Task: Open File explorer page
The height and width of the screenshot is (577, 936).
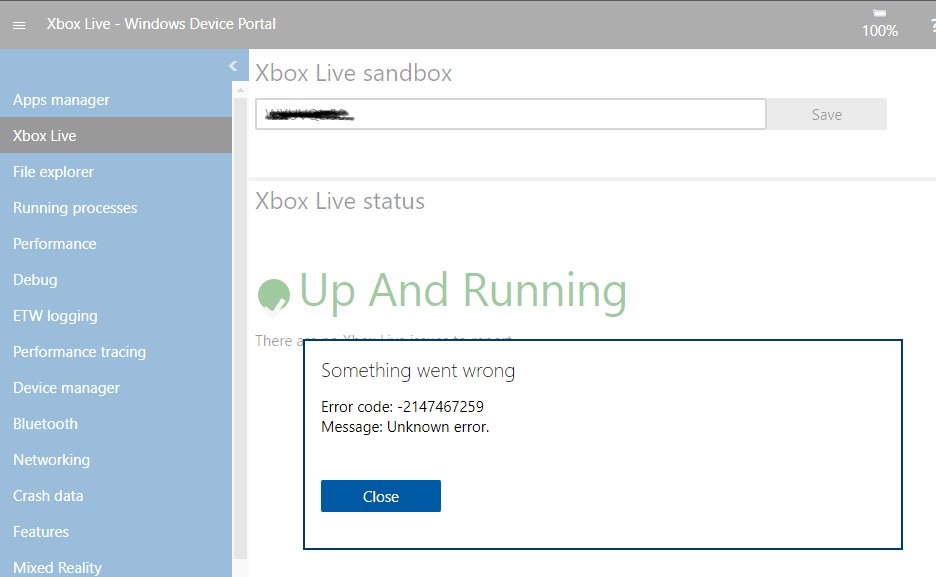Action: (x=116, y=172)
